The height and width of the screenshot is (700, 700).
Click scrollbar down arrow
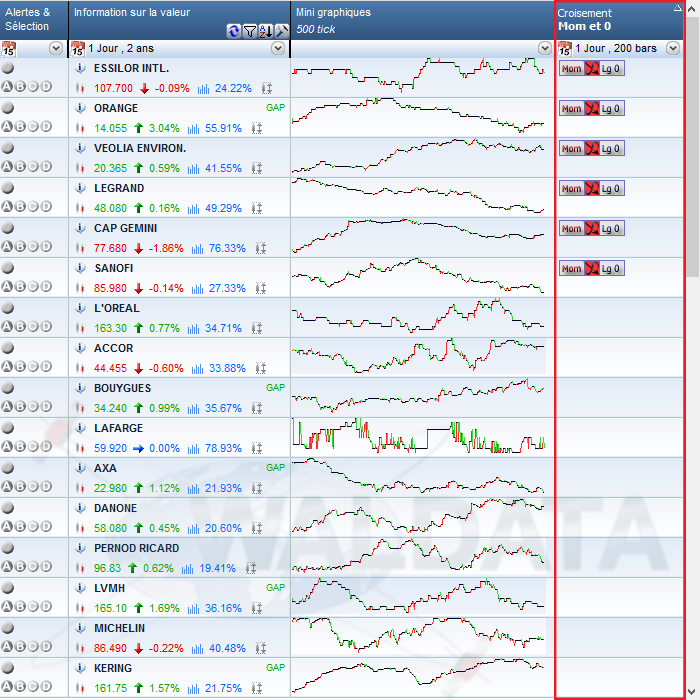693,692
